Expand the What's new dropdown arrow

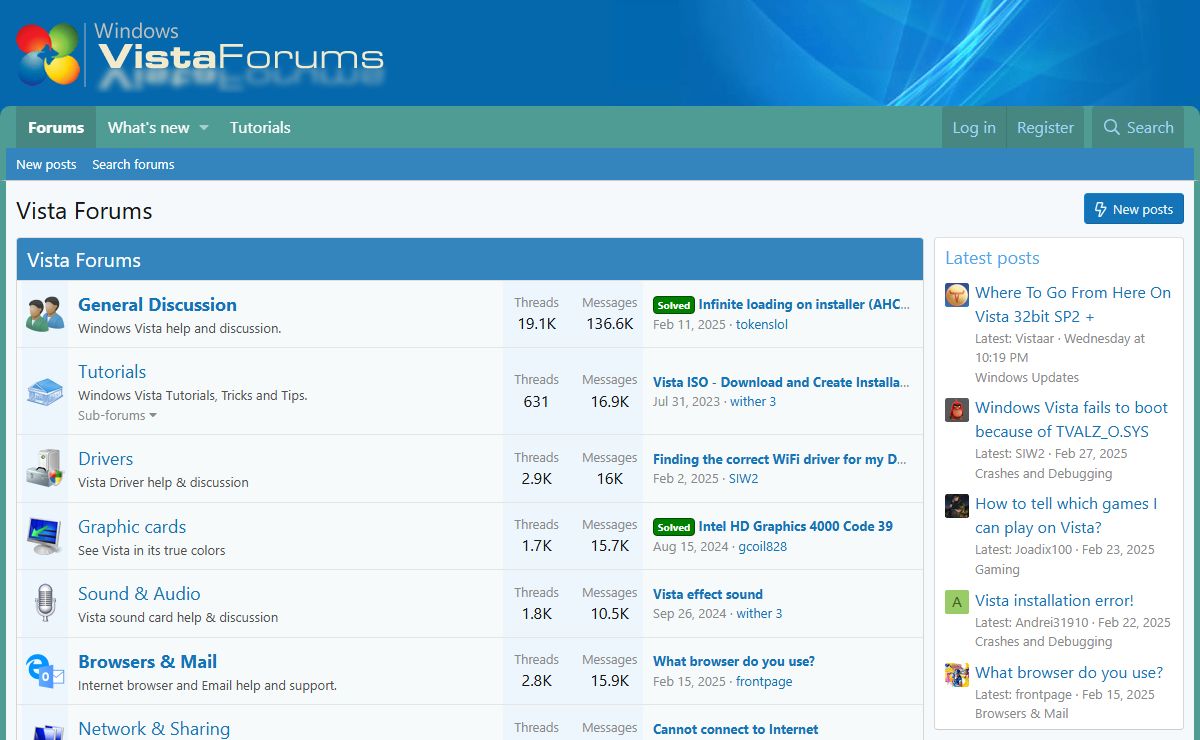coord(203,128)
